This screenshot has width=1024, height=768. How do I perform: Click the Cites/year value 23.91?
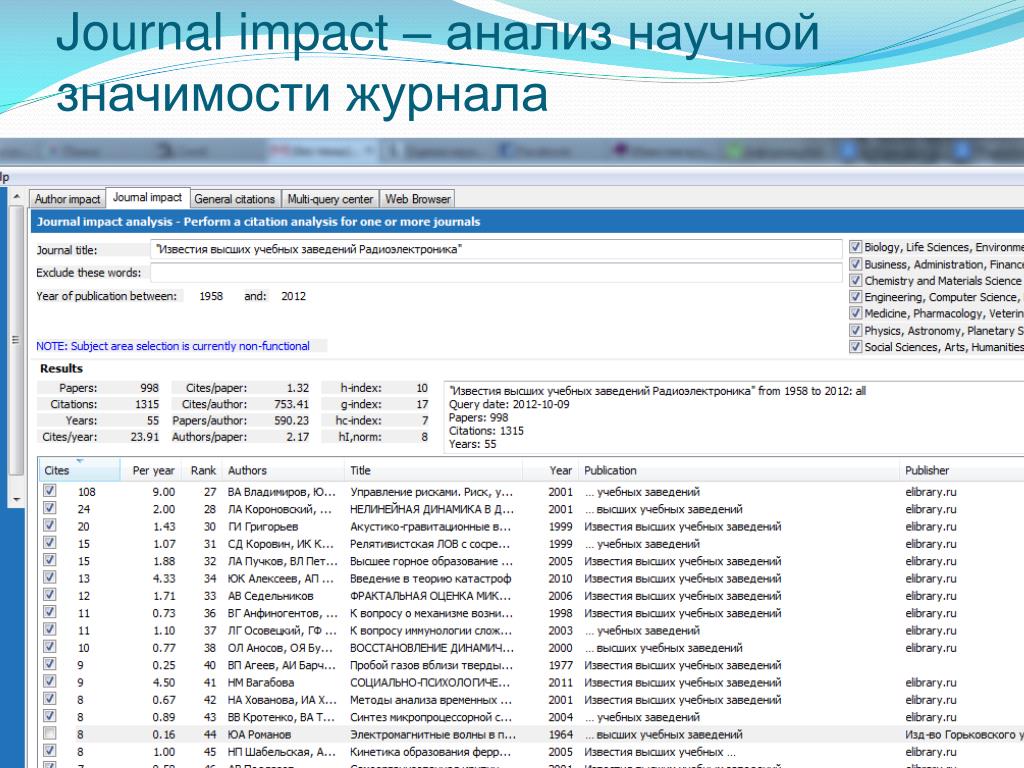point(144,436)
